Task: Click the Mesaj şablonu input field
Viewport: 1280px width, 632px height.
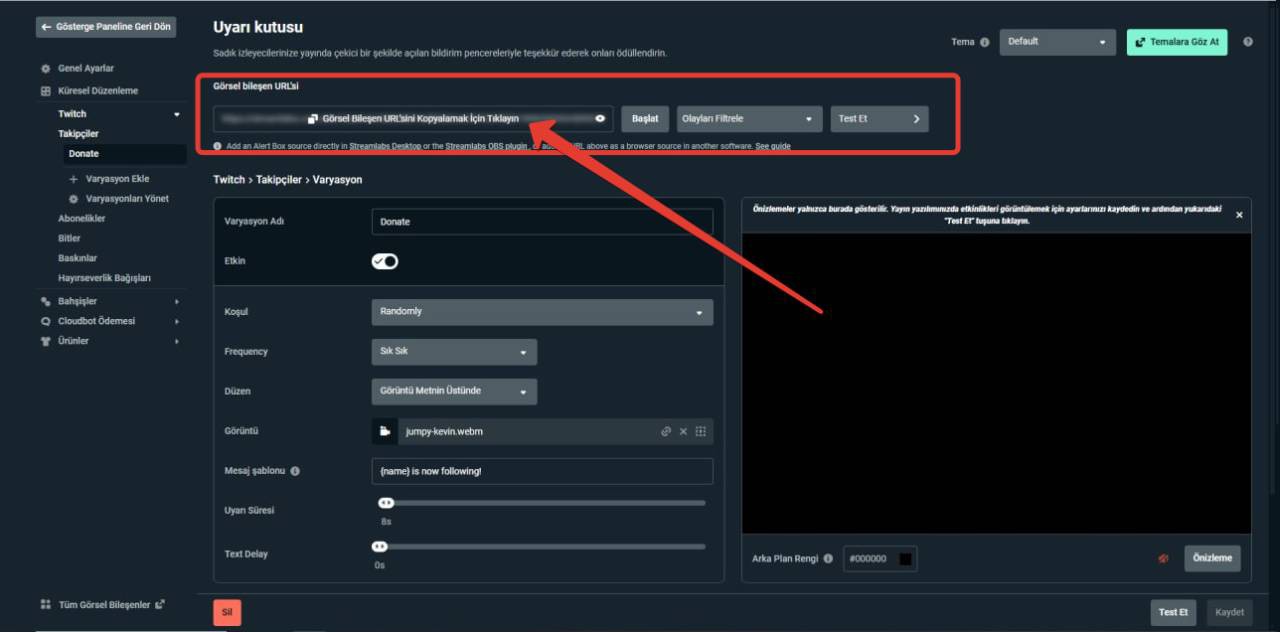Action: 542,471
